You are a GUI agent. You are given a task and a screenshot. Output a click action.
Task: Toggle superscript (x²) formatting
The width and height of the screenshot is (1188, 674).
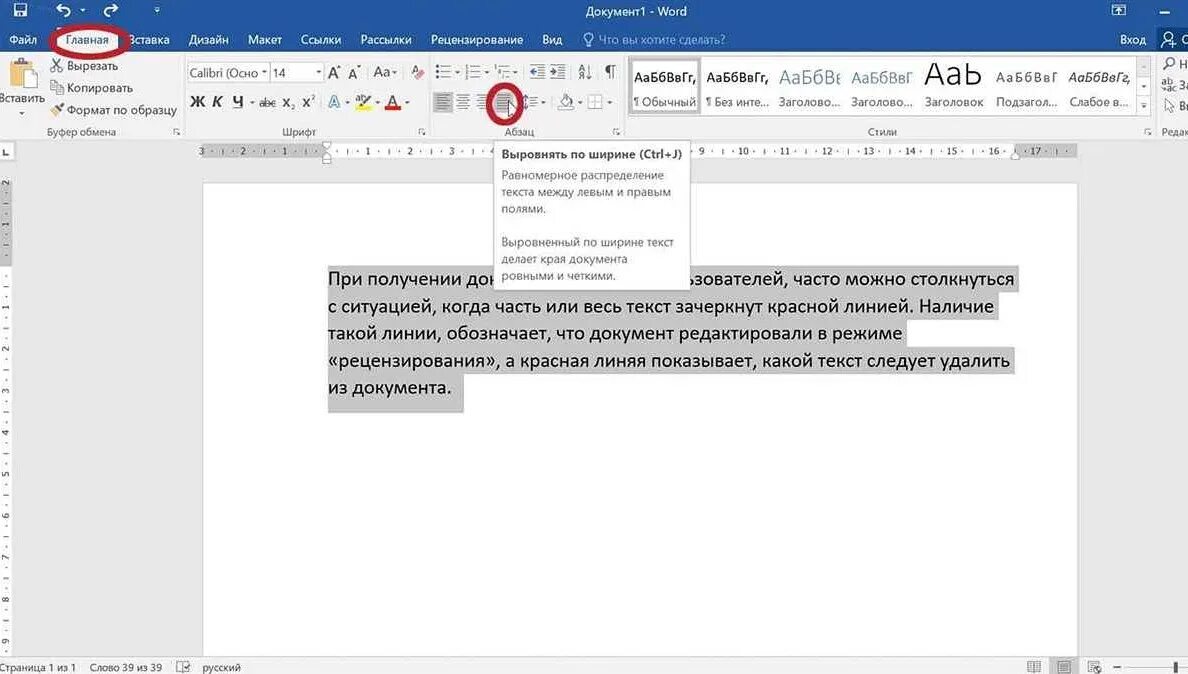click(308, 101)
